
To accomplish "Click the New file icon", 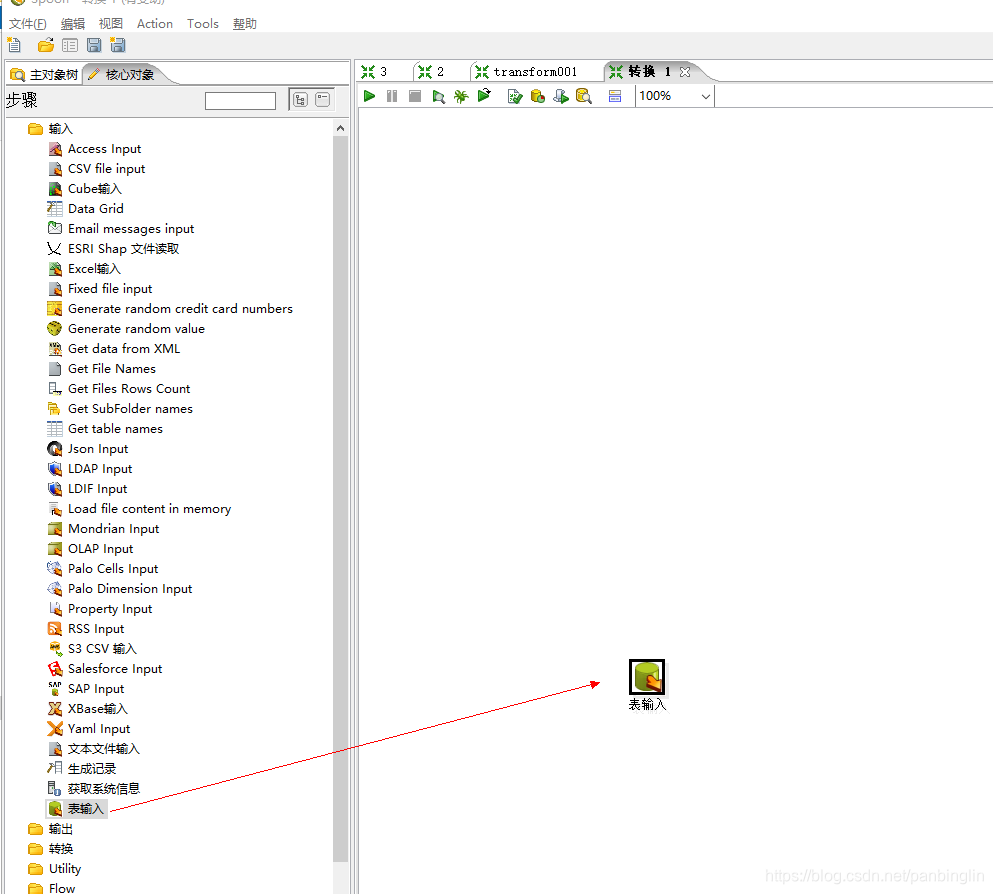I will click(x=14, y=45).
